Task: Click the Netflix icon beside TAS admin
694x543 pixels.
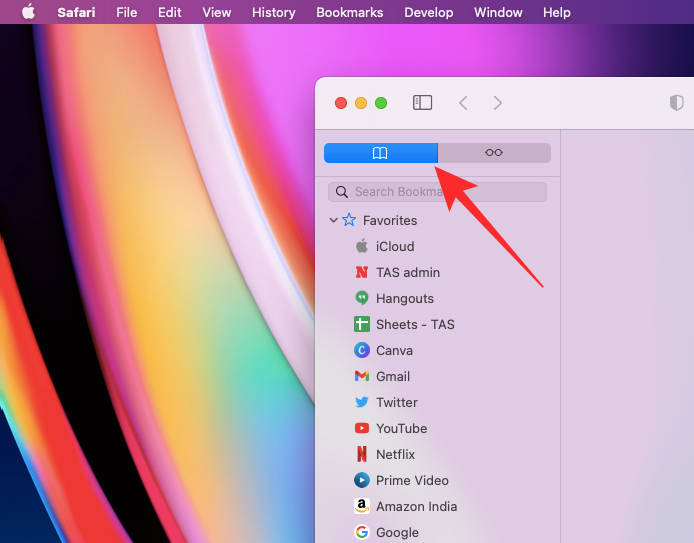Action: click(x=362, y=272)
